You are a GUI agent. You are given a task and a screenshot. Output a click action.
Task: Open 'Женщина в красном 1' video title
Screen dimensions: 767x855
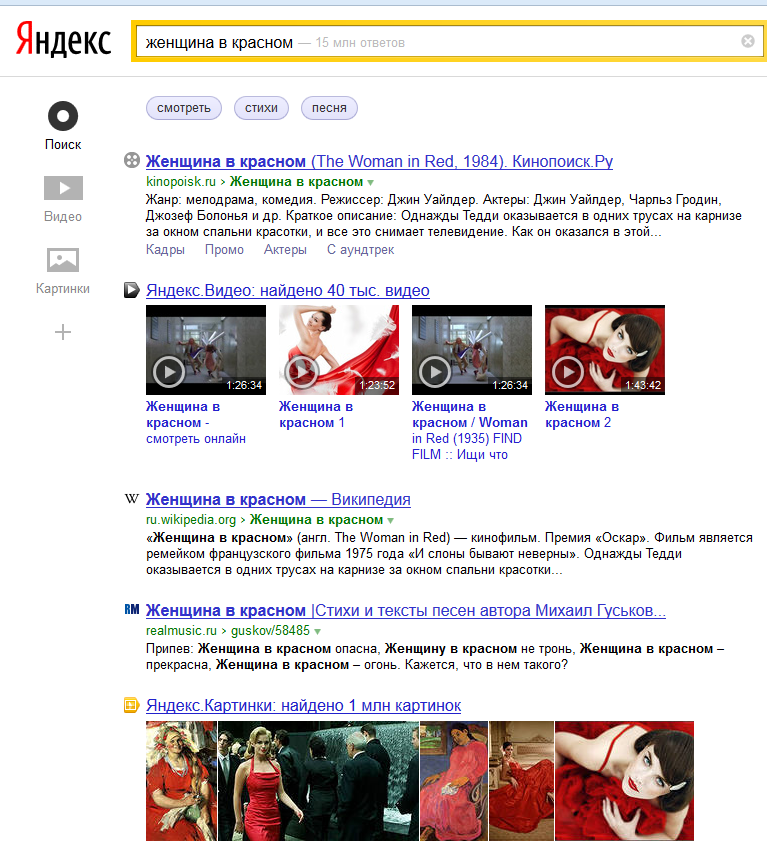[316, 414]
